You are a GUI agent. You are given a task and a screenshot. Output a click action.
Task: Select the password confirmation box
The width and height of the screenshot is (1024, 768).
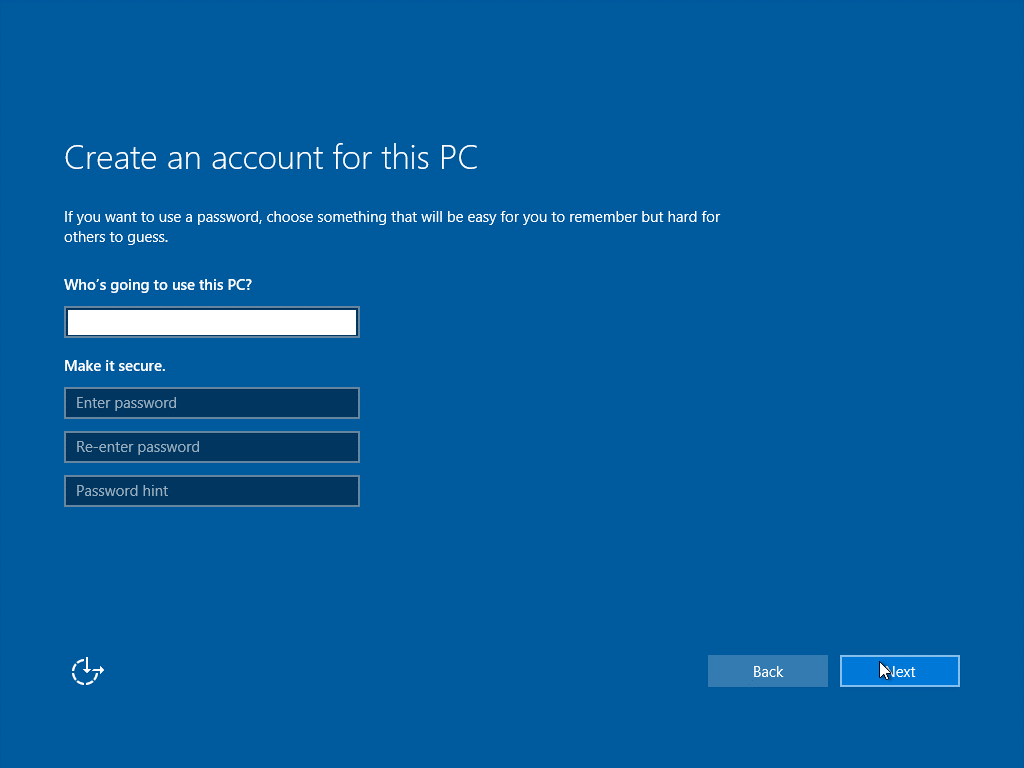pos(211,447)
